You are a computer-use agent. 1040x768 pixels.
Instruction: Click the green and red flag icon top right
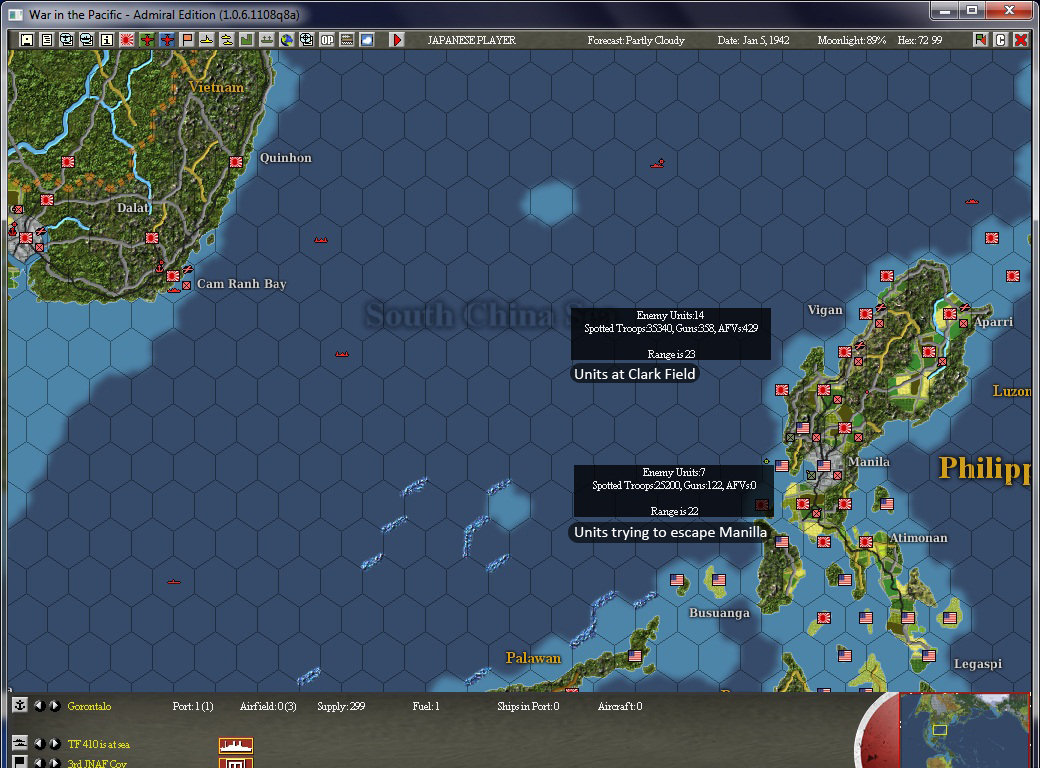click(x=980, y=40)
